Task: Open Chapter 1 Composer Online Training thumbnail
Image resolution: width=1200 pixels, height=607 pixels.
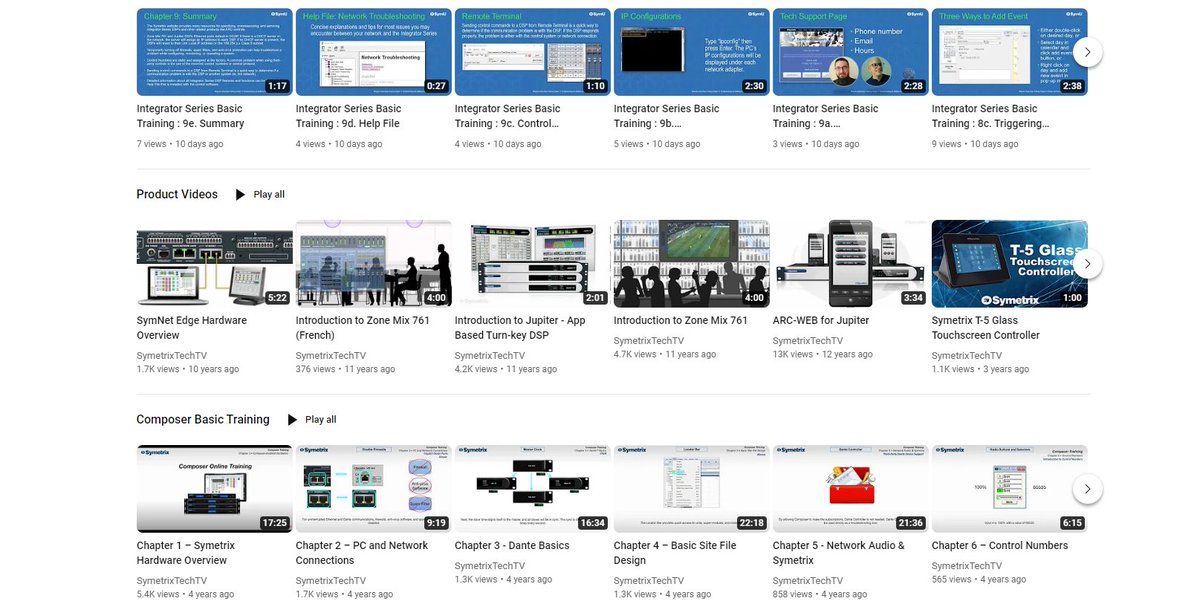Action: click(x=215, y=489)
